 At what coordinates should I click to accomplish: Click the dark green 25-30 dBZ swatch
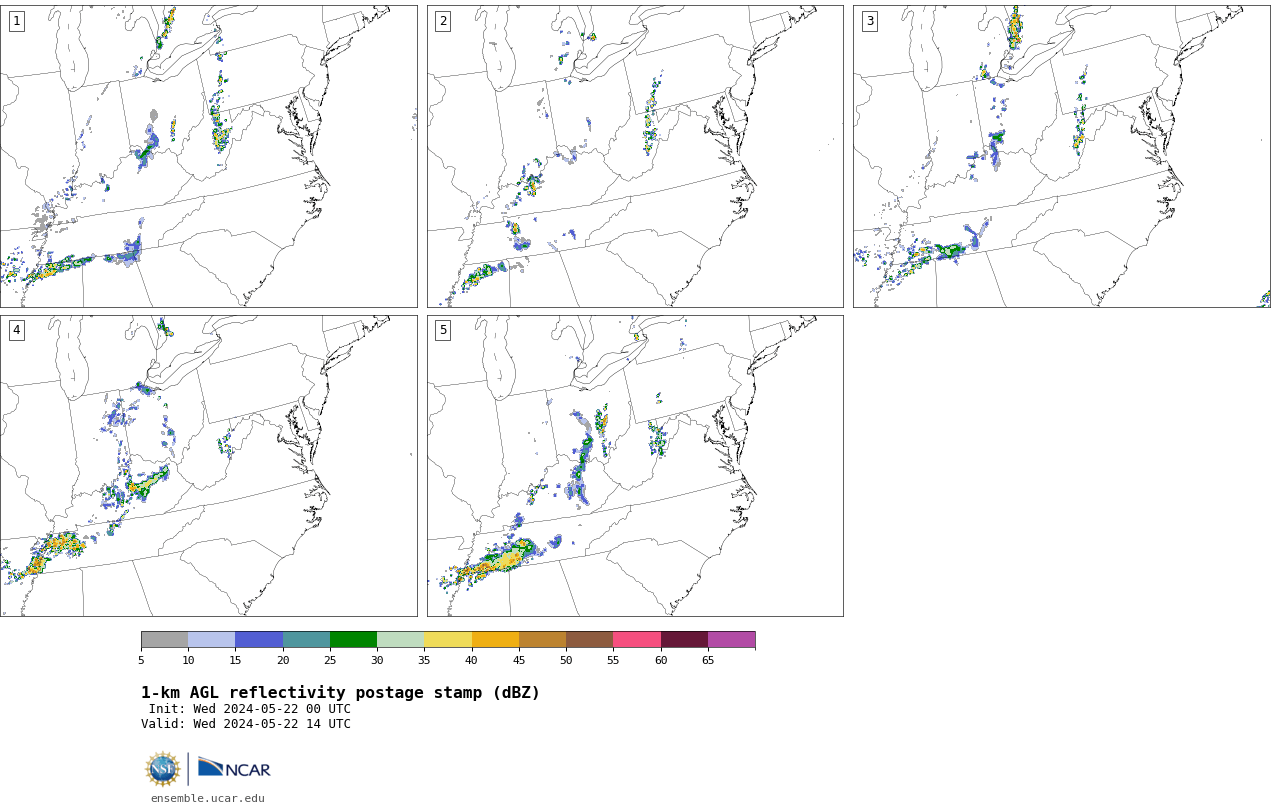[x=353, y=640]
